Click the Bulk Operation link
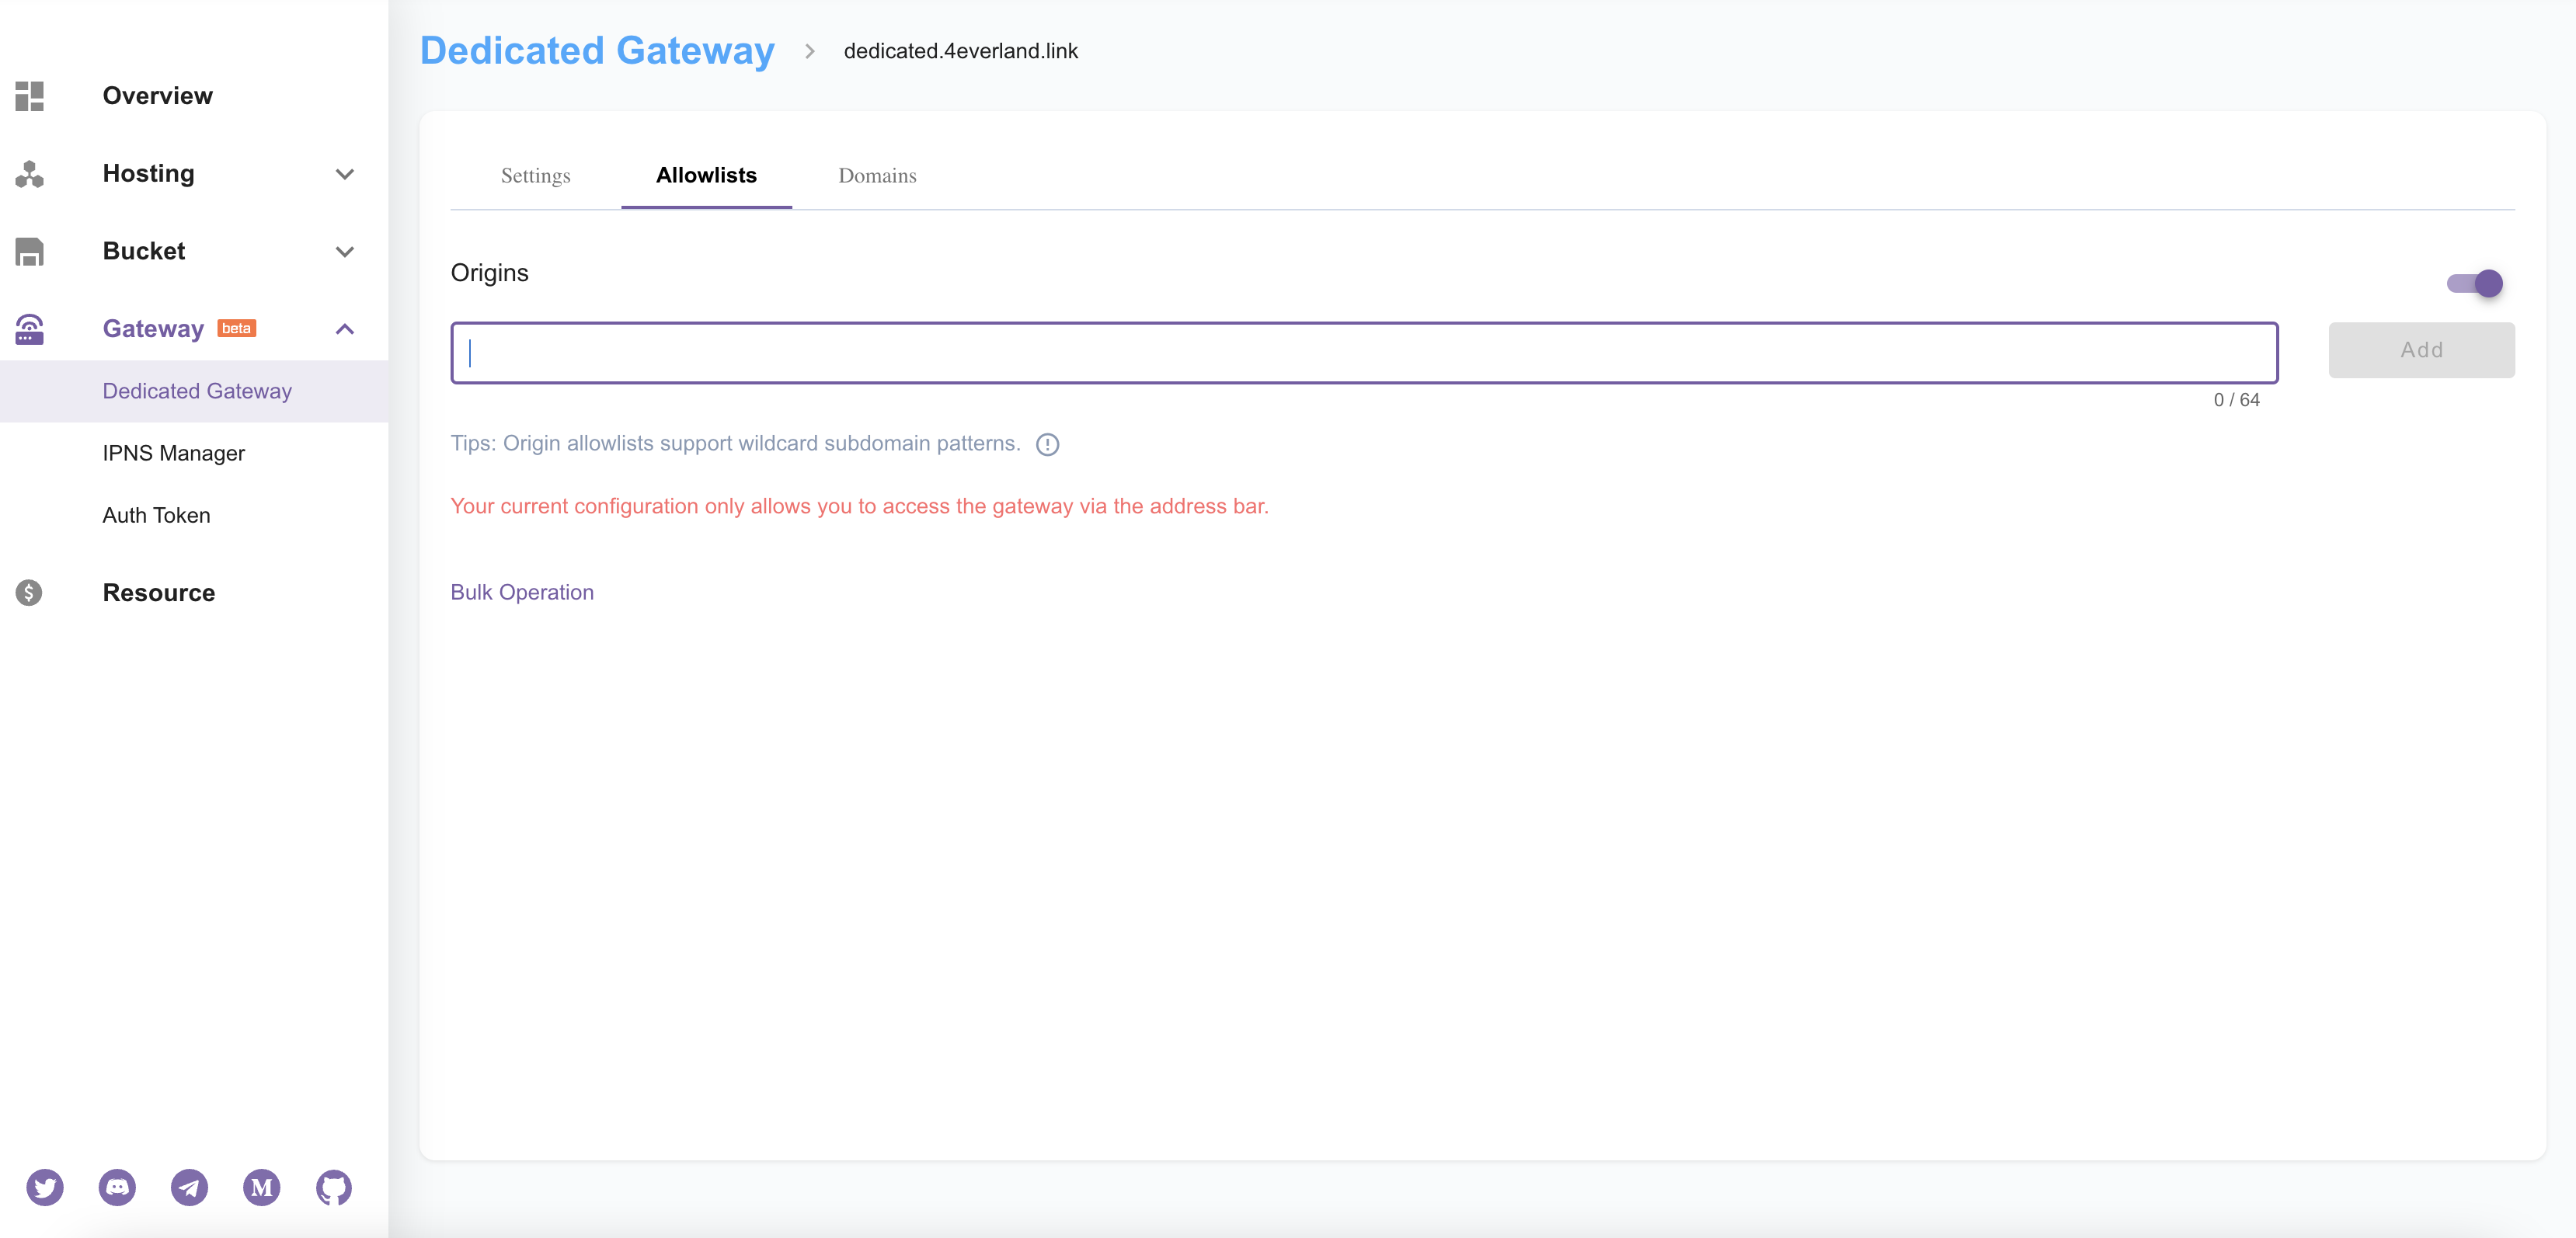 522,592
